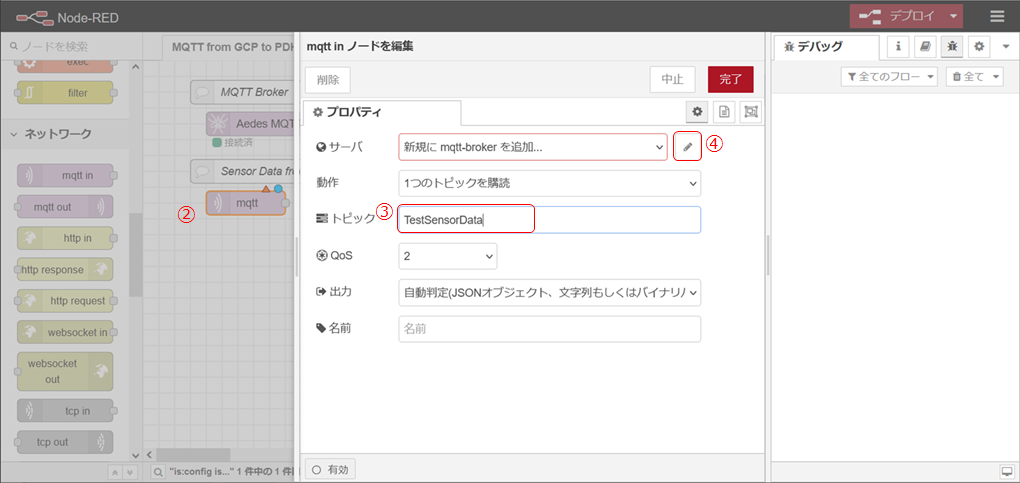Open the help book icon in sidebar

[x=925, y=47]
